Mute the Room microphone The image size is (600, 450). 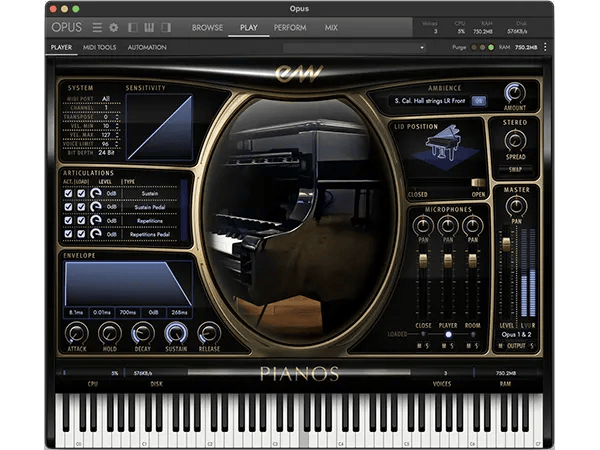(x=469, y=346)
